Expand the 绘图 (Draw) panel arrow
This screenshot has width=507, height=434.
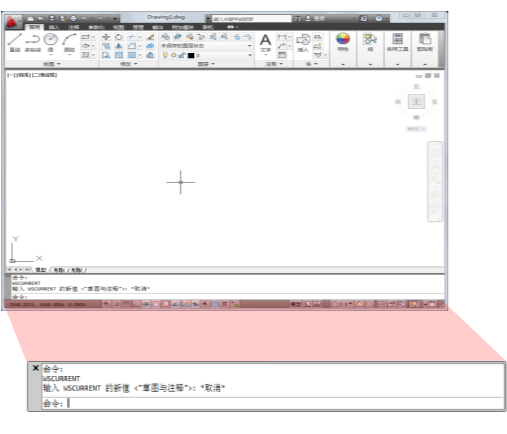pyautogui.click(x=59, y=63)
